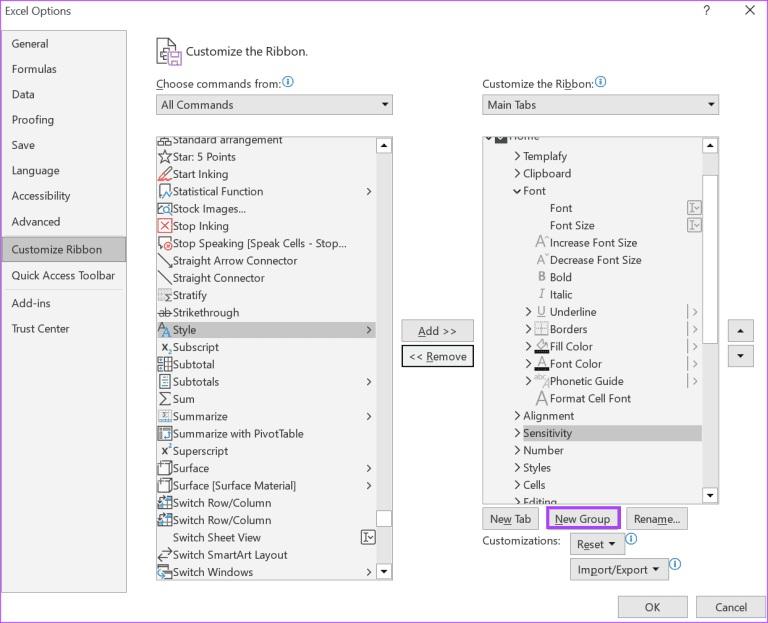768x623 pixels.
Task: Click the Stop Speaking command icon
Action: coord(165,243)
